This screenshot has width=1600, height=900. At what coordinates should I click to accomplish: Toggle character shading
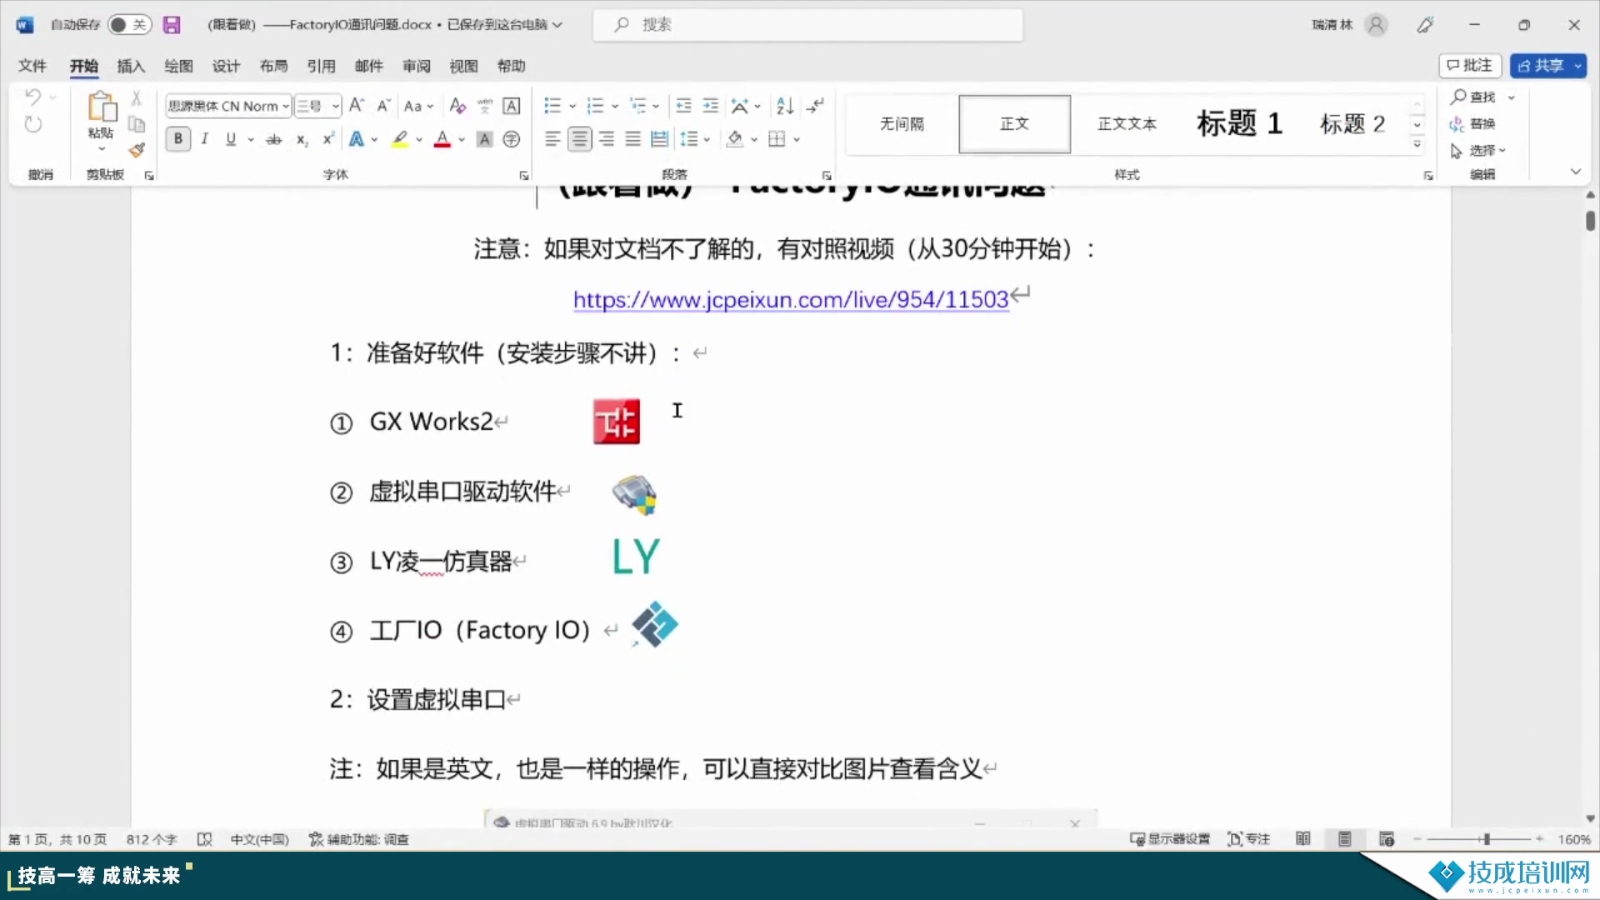click(x=485, y=139)
